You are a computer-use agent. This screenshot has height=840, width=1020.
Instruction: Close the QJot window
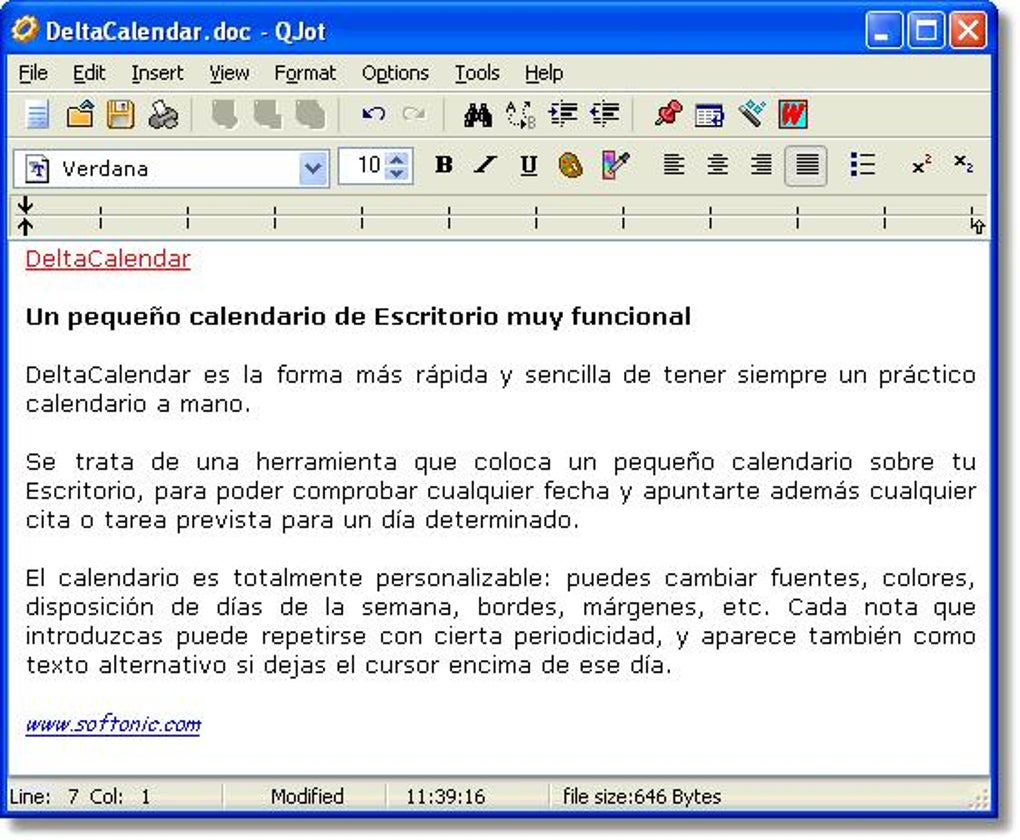coord(968,30)
